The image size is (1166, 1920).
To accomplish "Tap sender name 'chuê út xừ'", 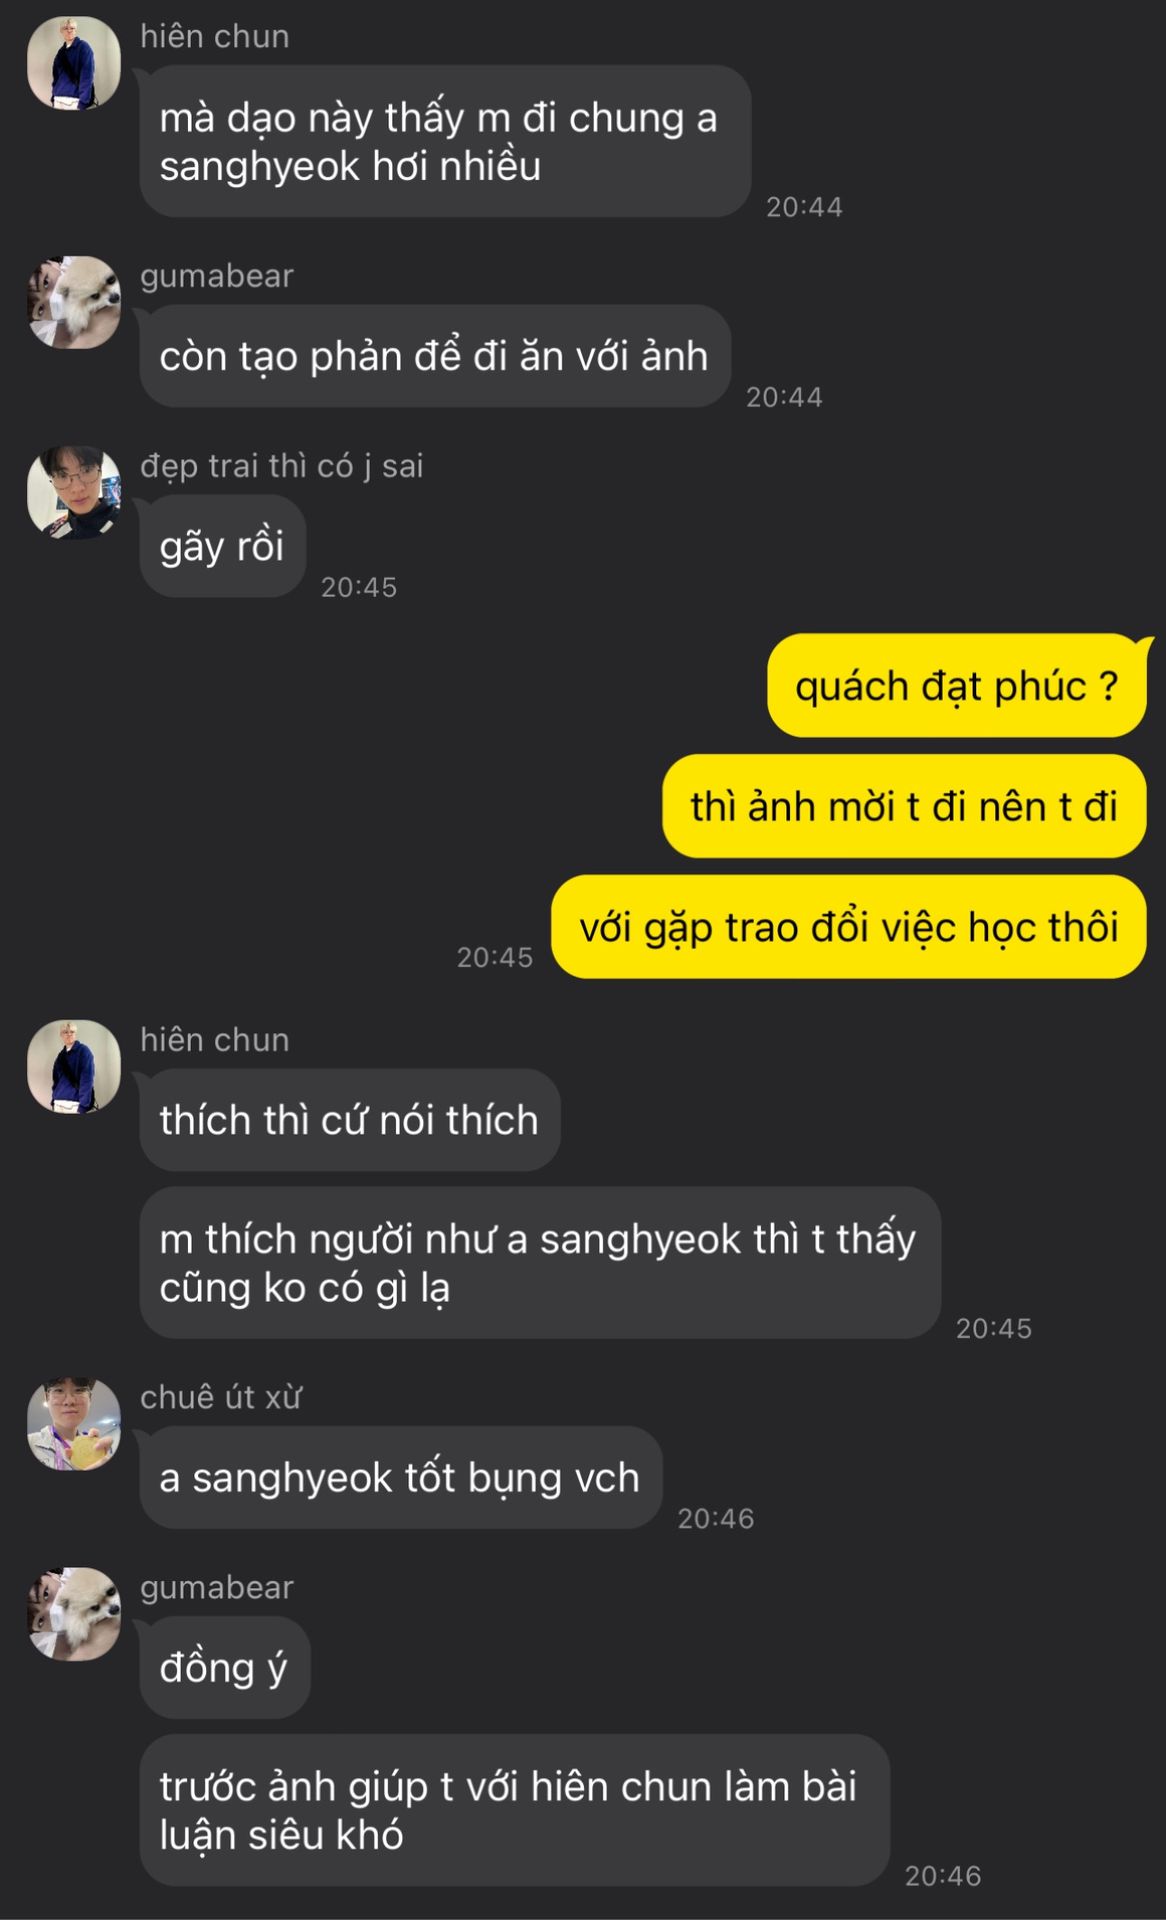I will click(221, 1397).
